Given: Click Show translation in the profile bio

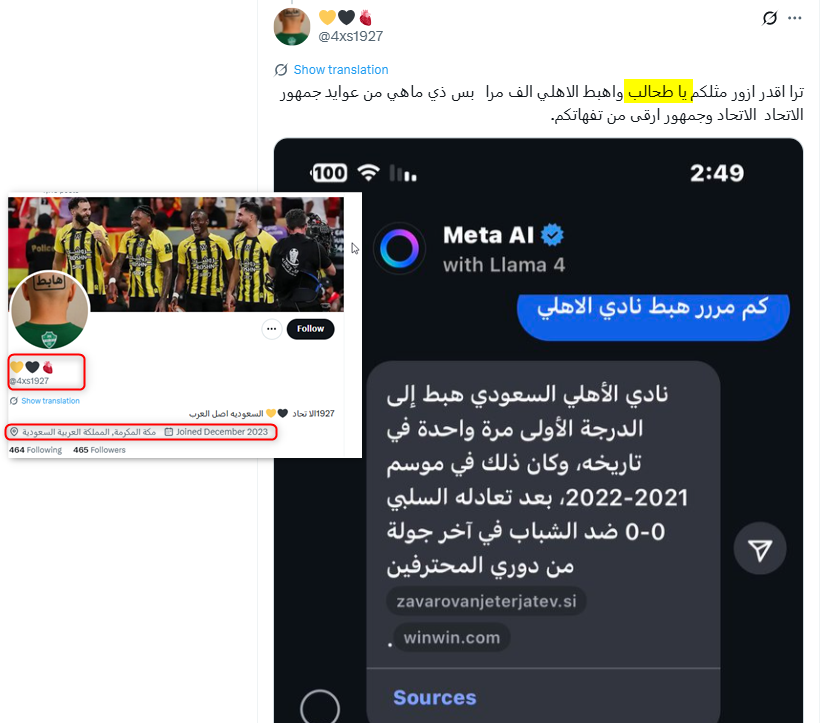Looking at the screenshot, I should pos(50,401).
